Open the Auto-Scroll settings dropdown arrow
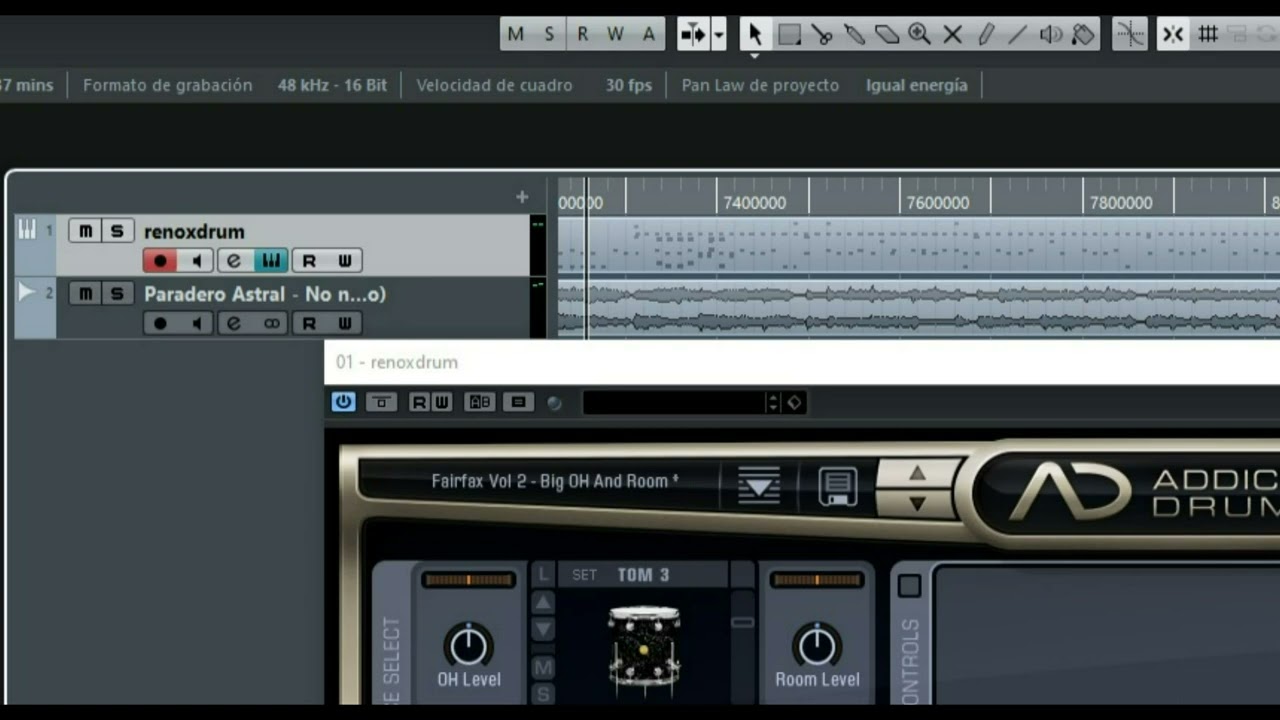Image resolution: width=1280 pixels, height=720 pixels. pyautogui.click(x=718, y=34)
